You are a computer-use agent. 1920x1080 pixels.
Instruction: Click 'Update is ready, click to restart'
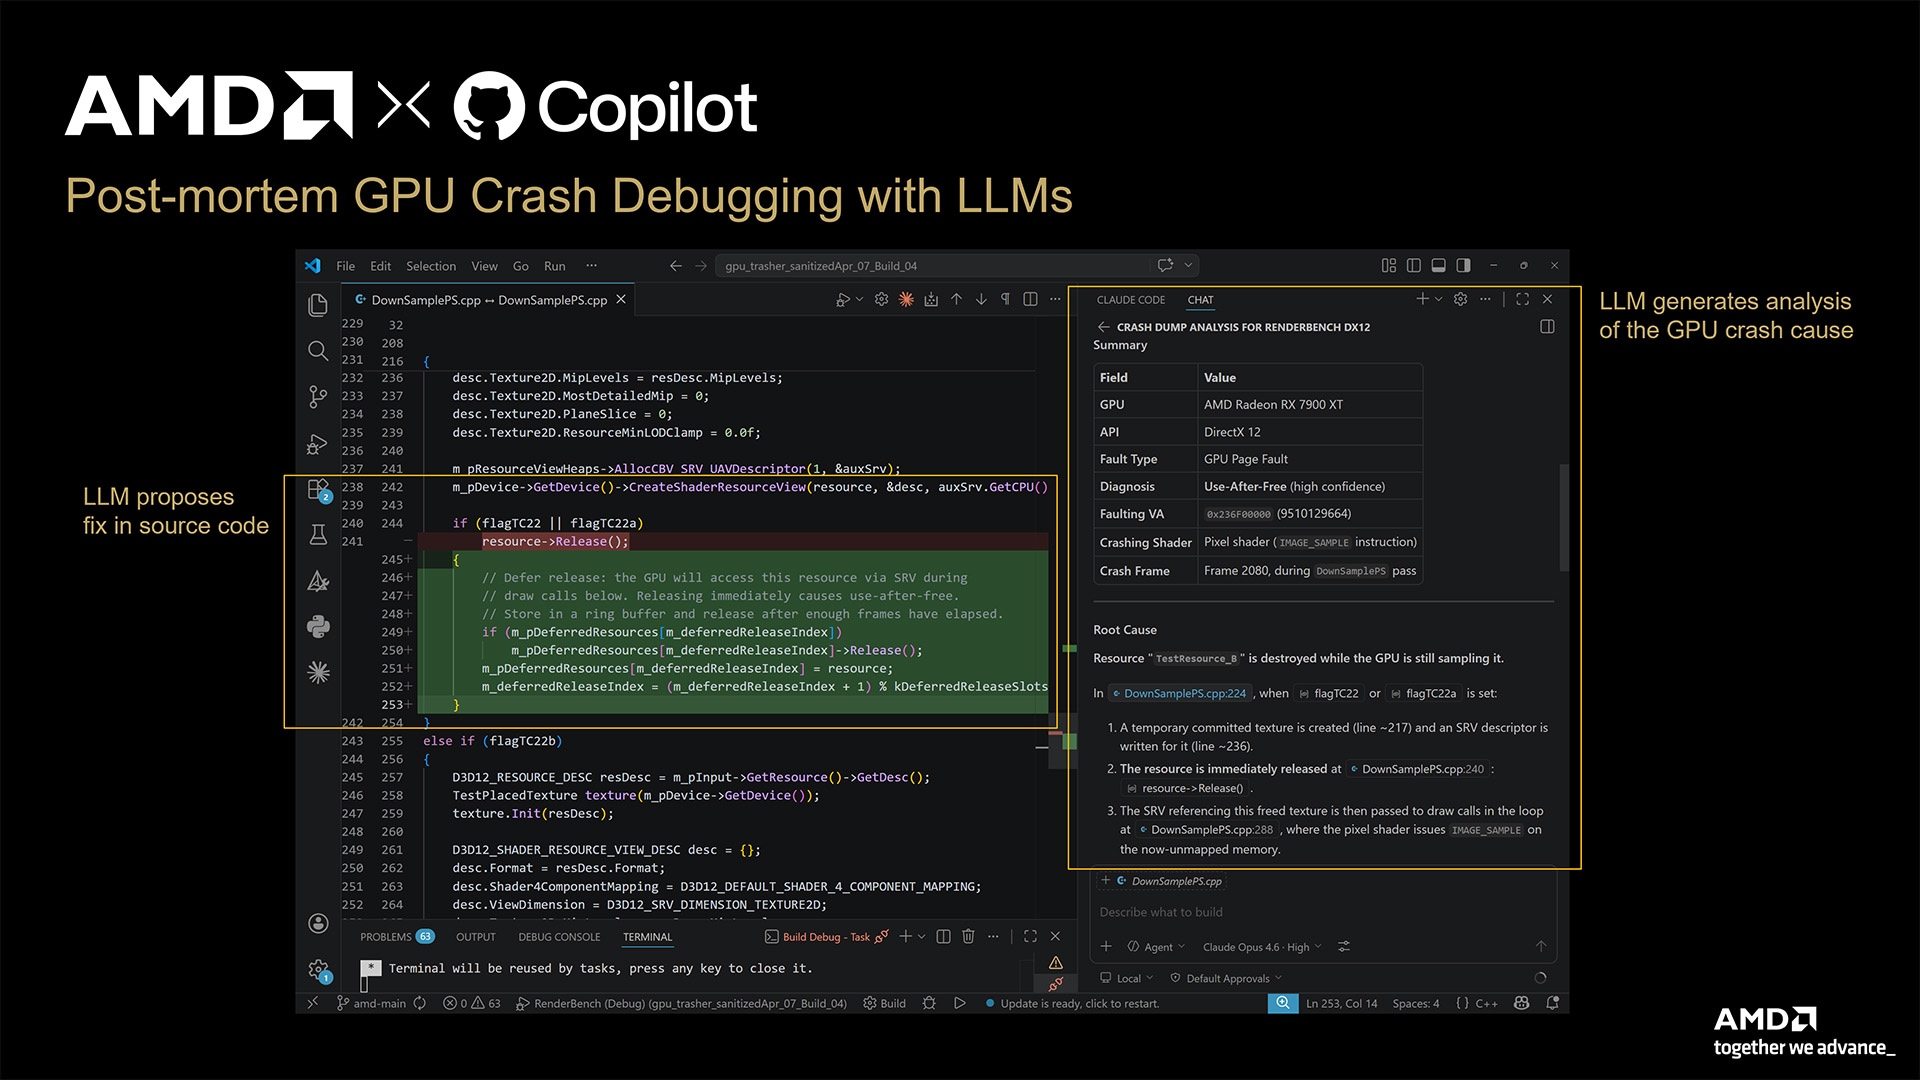pyautogui.click(x=1072, y=1003)
